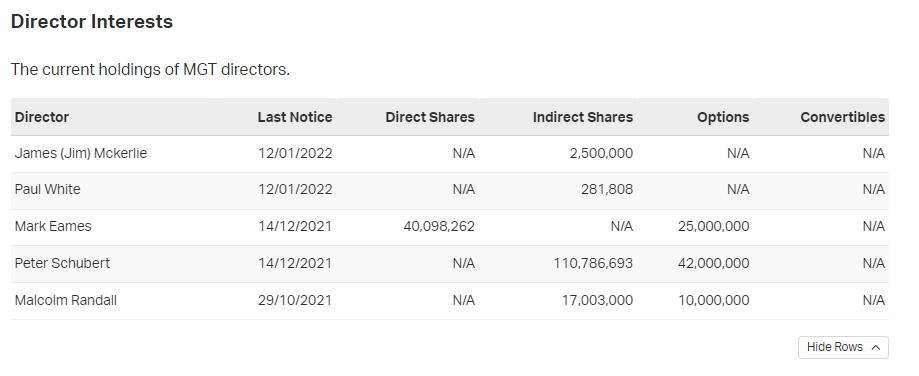This screenshot has width=919, height=376.
Task: Click the Hide Rows button
Action: click(843, 347)
